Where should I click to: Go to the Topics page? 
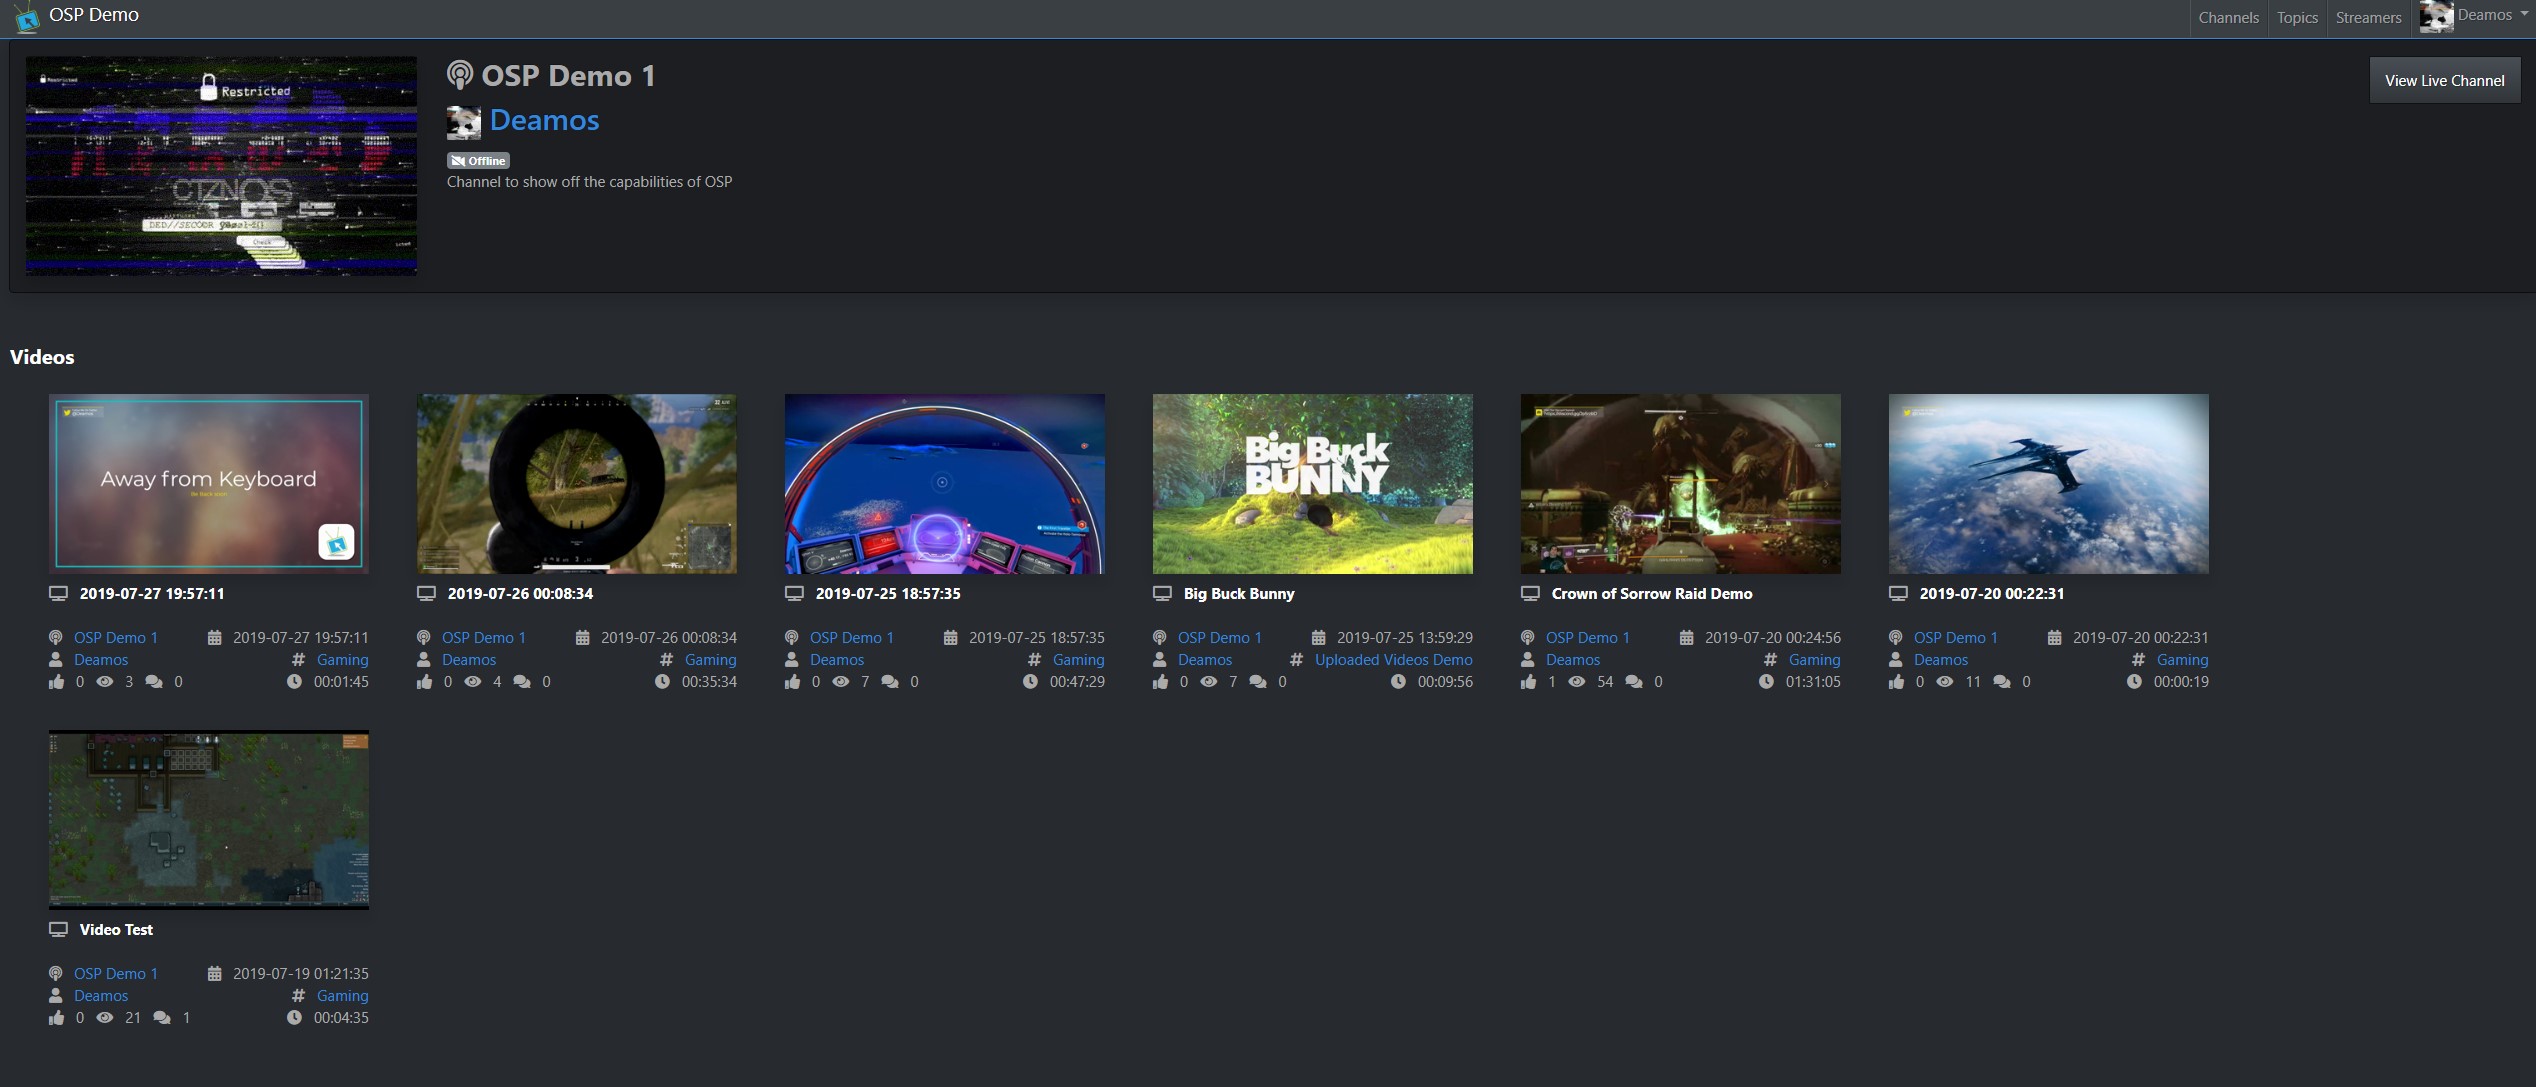(x=2297, y=18)
